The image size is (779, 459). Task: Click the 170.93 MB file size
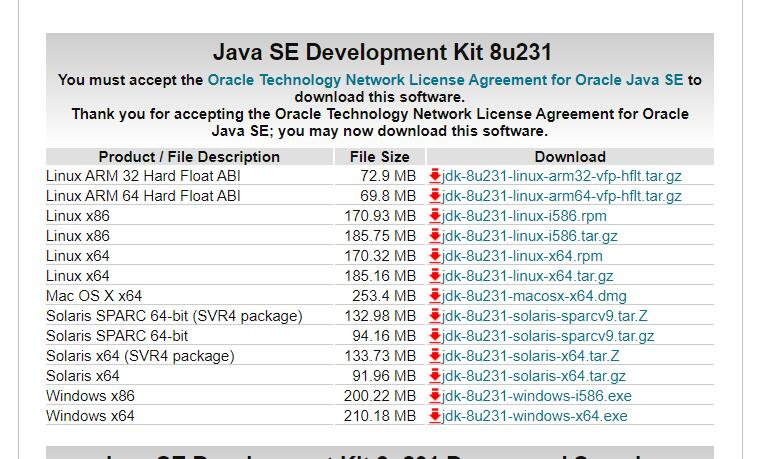pyautogui.click(x=380, y=216)
